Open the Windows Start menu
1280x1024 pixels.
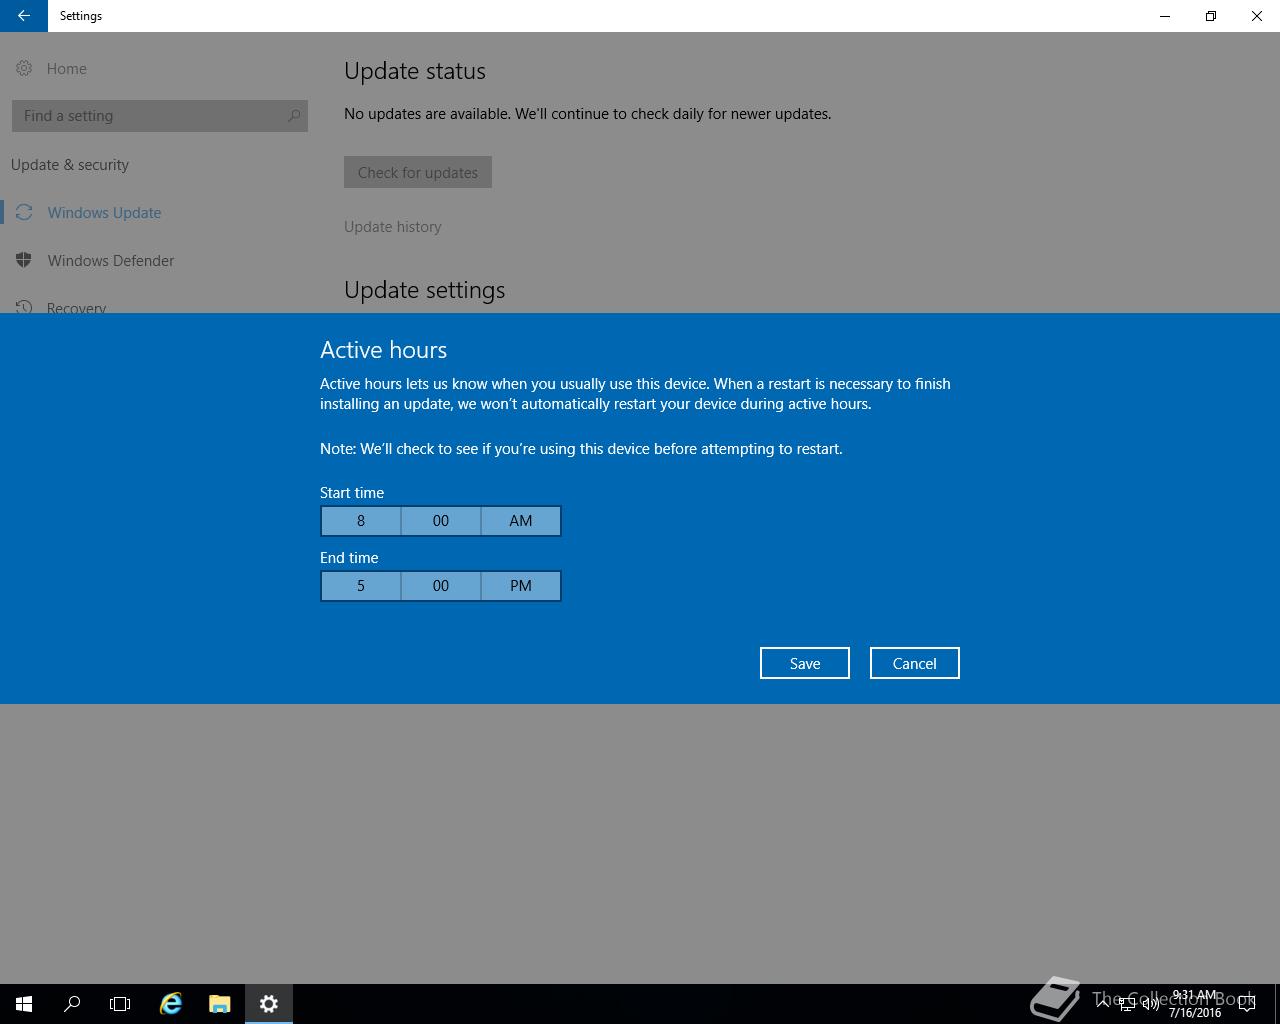[24, 1004]
